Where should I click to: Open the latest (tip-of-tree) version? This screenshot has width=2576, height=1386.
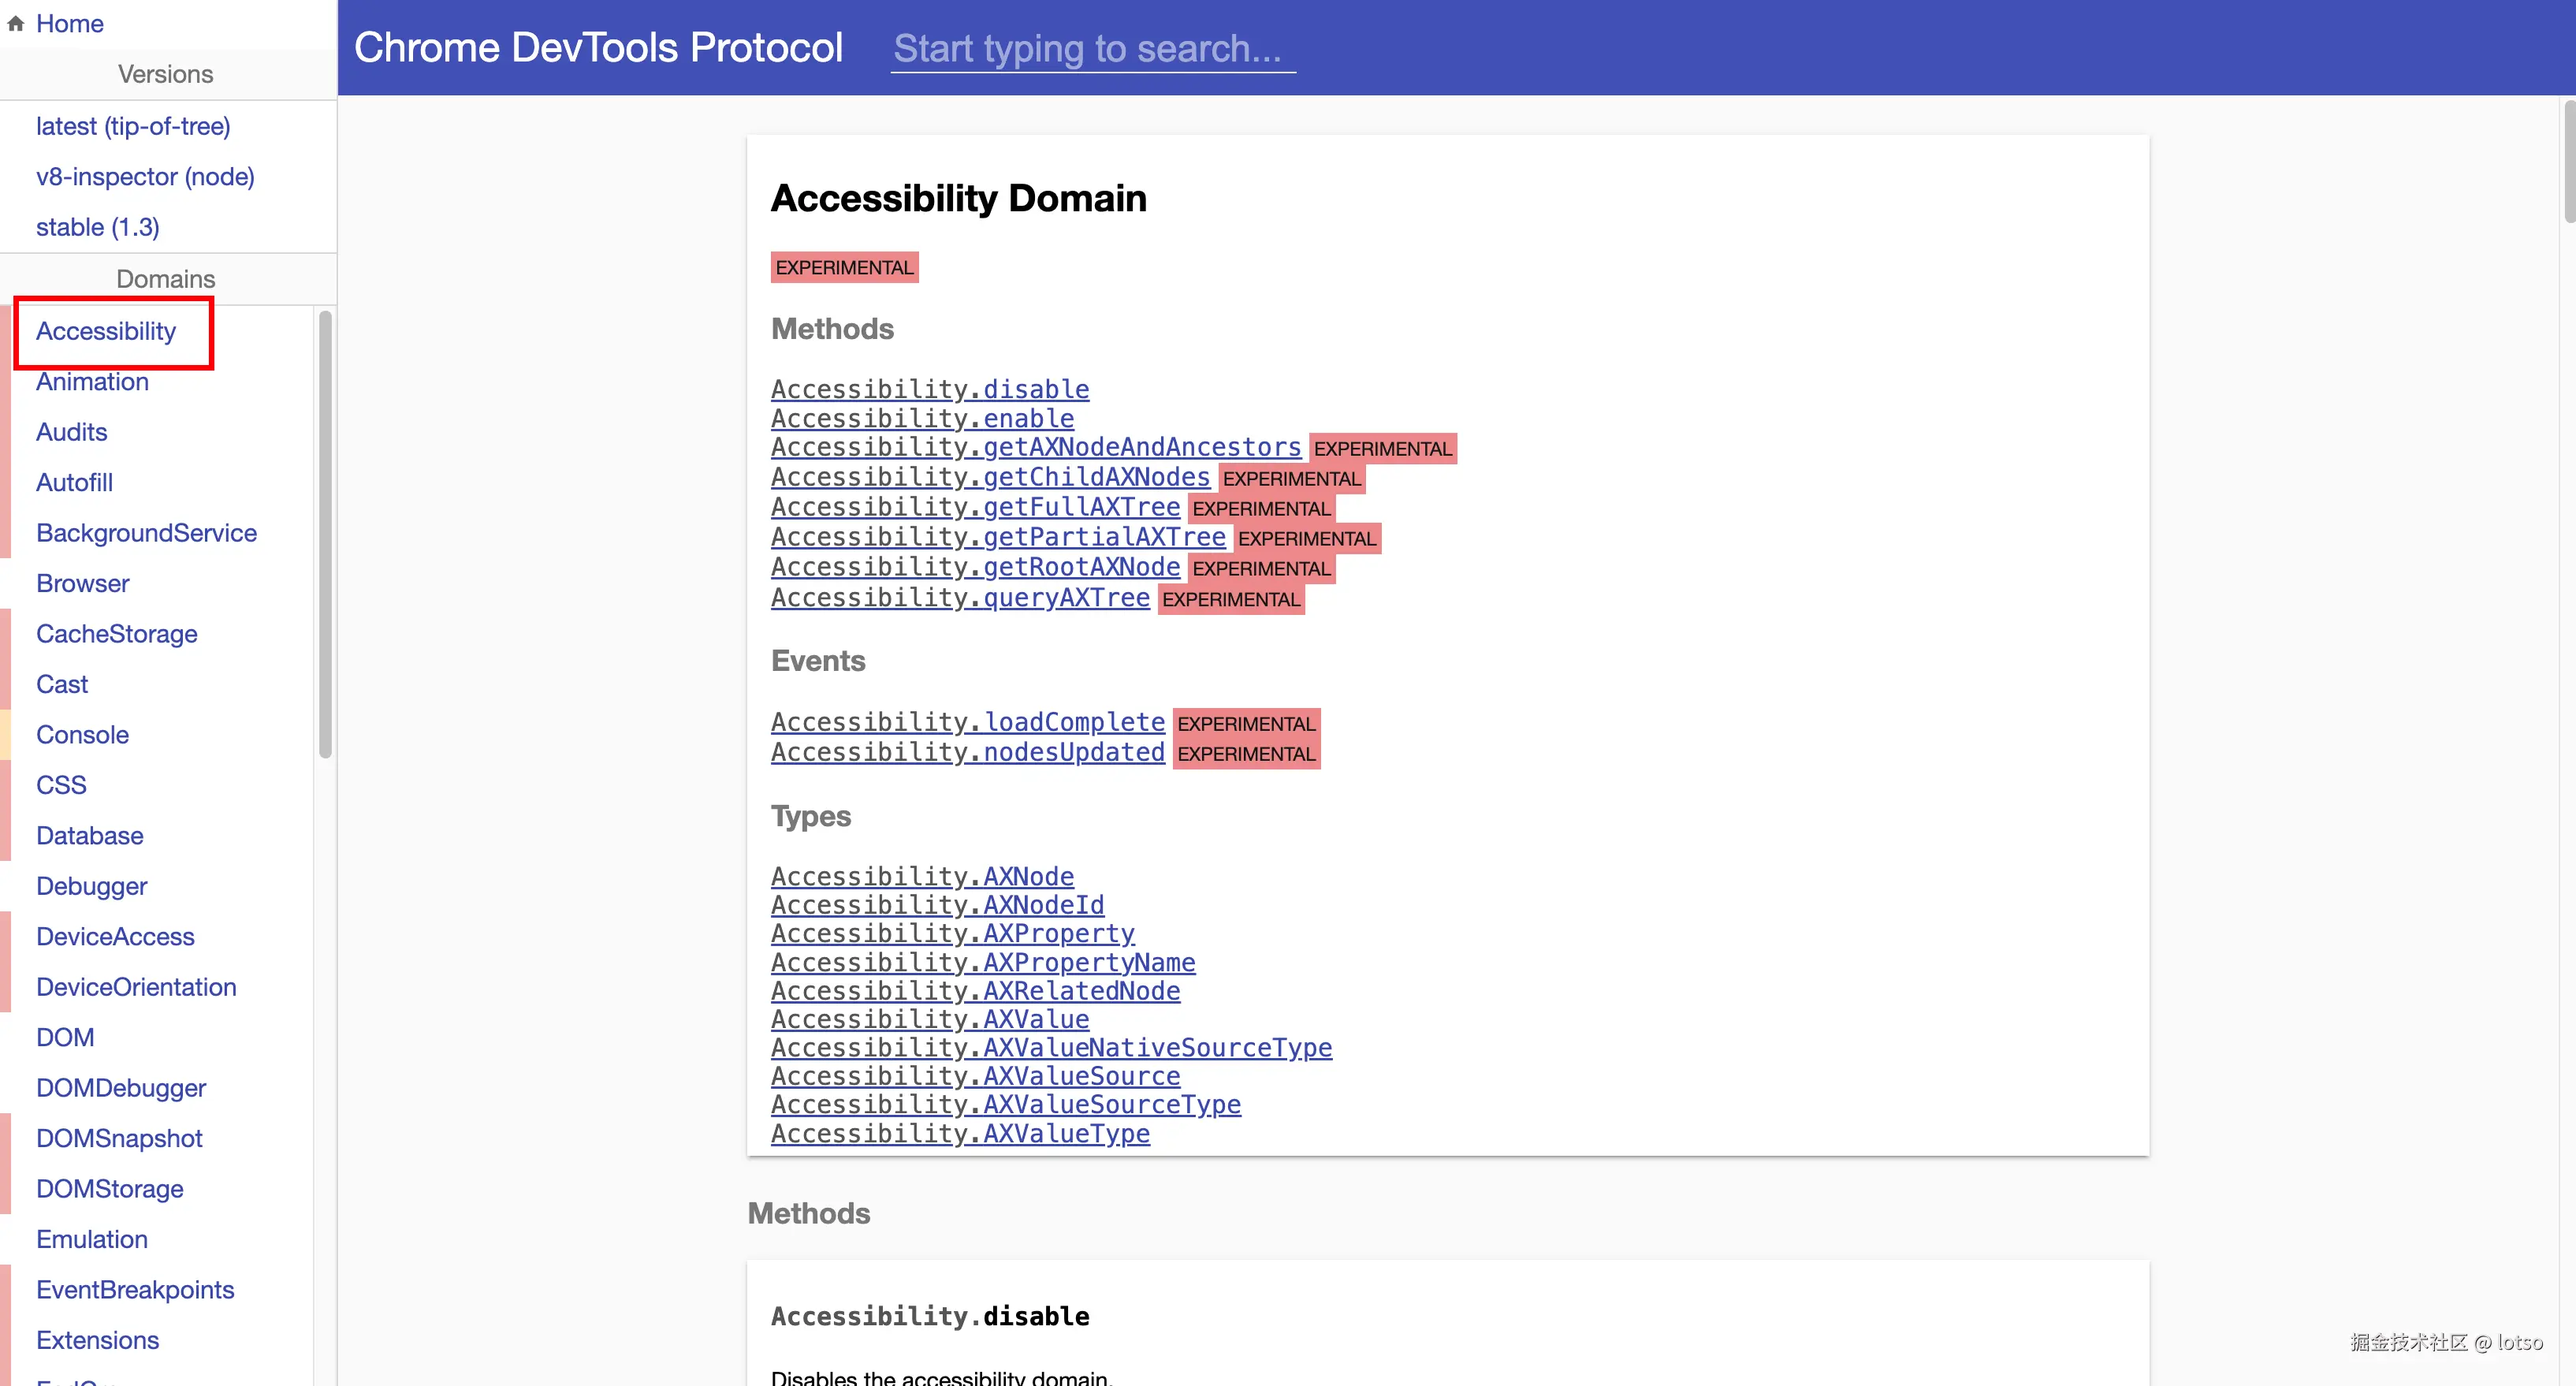tap(133, 126)
